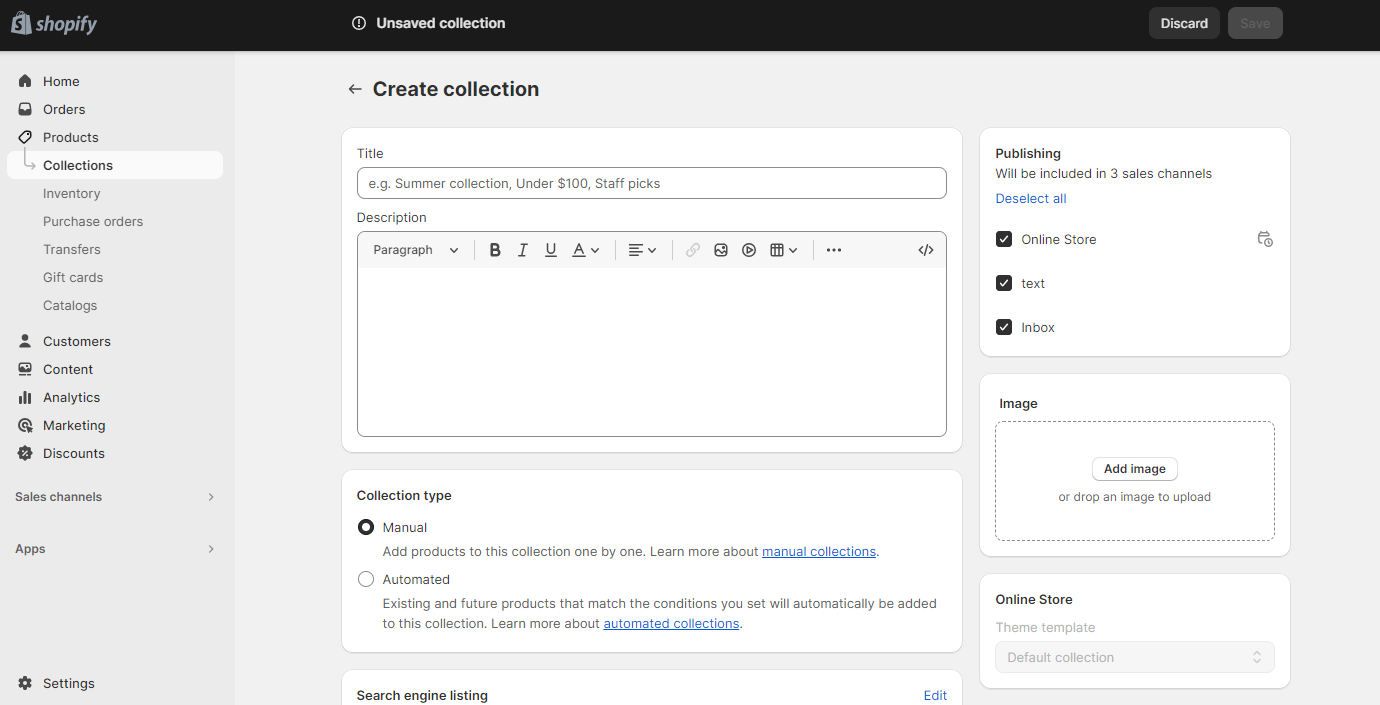Insert a video into the description

click(749, 249)
